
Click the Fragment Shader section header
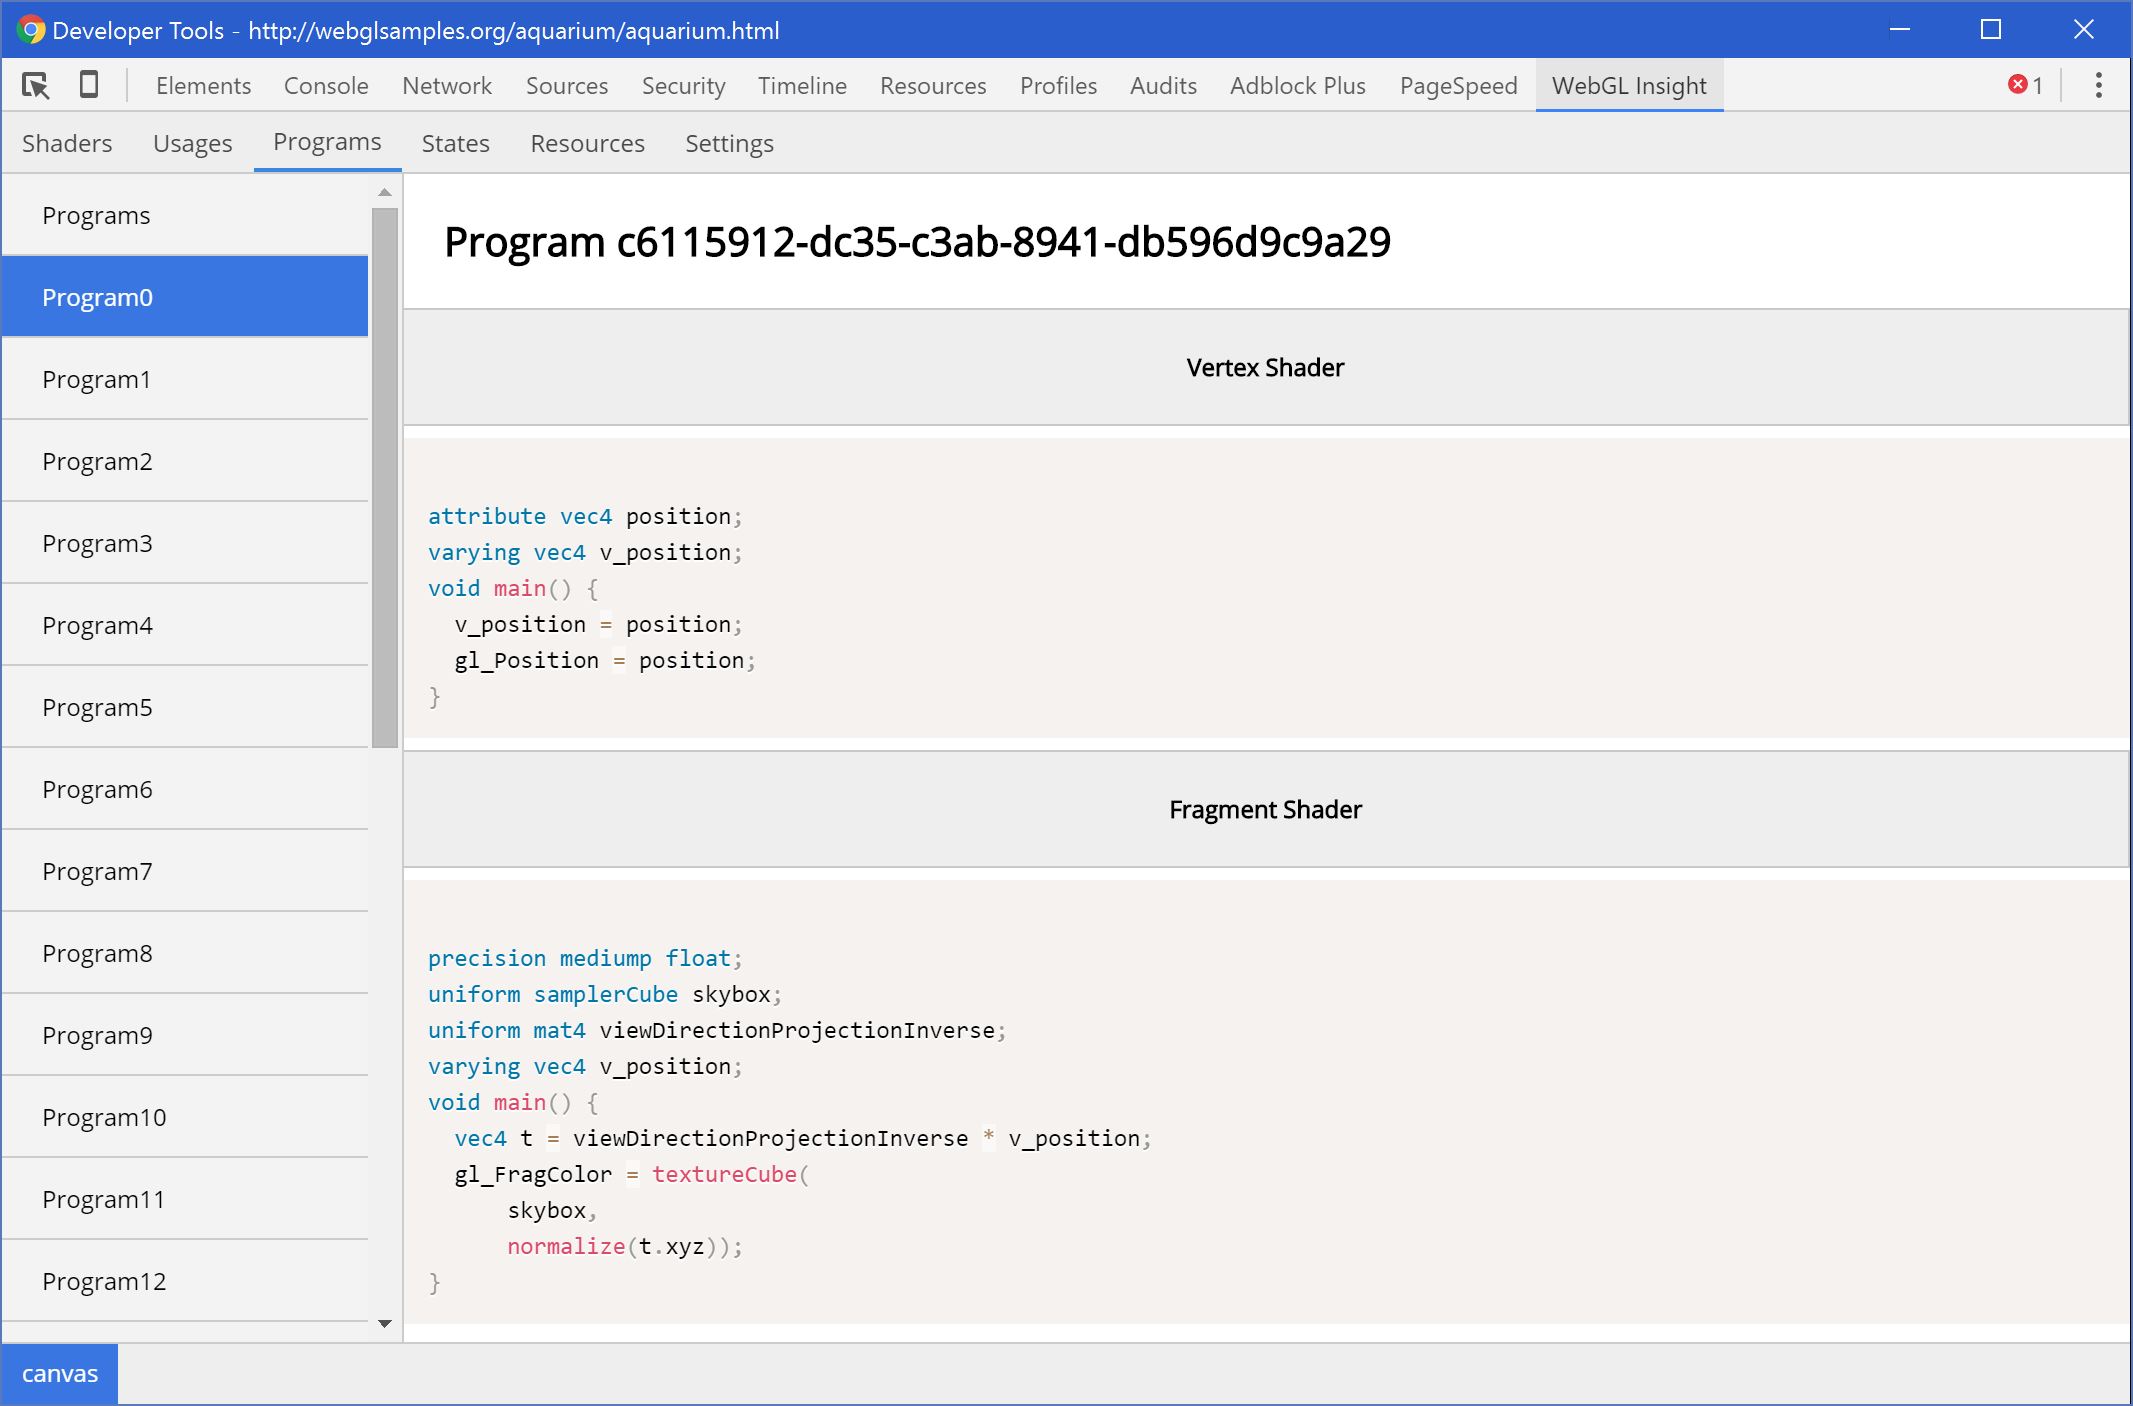point(1265,810)
